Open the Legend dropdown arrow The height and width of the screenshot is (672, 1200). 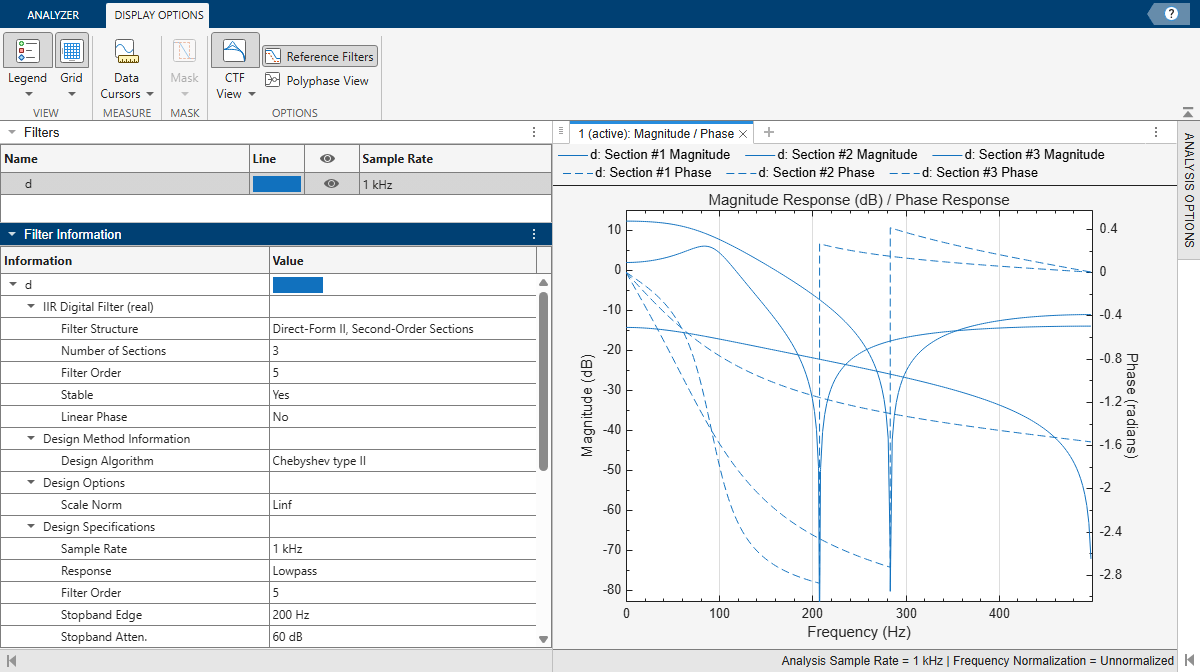click(28, 94)
